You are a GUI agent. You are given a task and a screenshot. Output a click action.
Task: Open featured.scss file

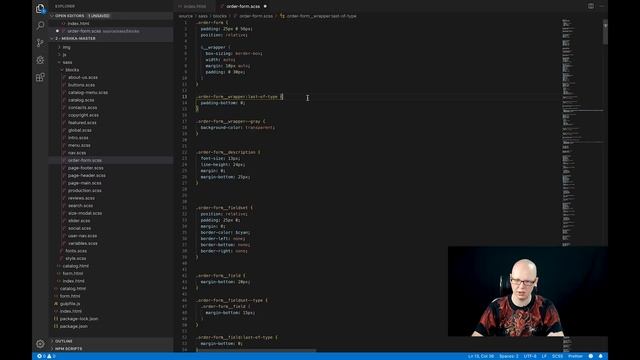[x=82, y=123]
